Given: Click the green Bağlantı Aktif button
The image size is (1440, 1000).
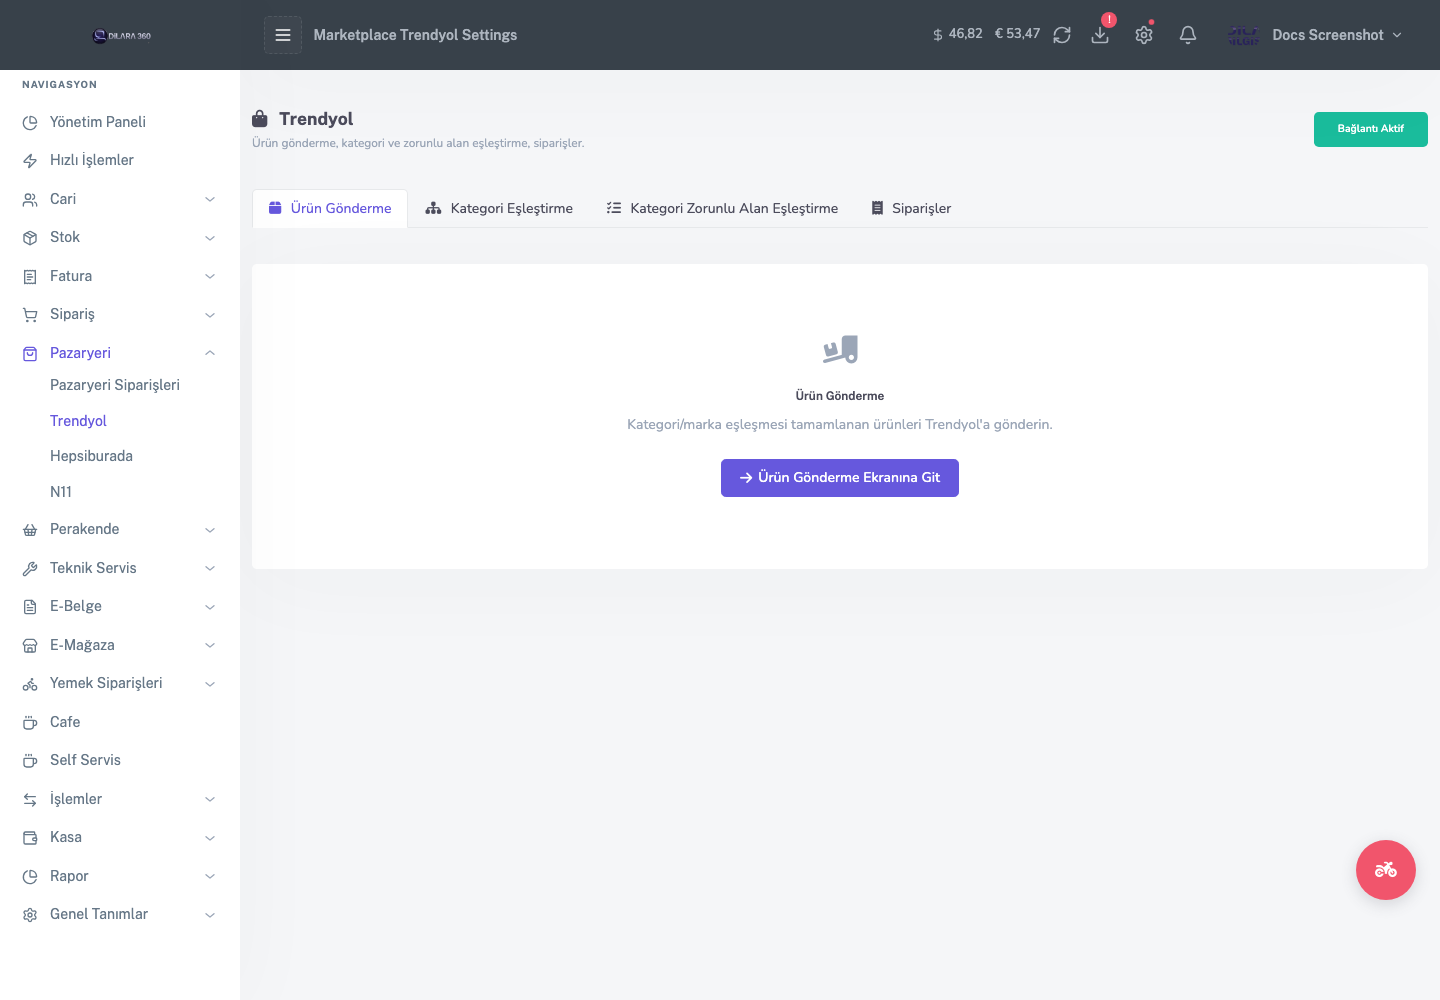Looking at the screenshot, I should click(1371, 129).
